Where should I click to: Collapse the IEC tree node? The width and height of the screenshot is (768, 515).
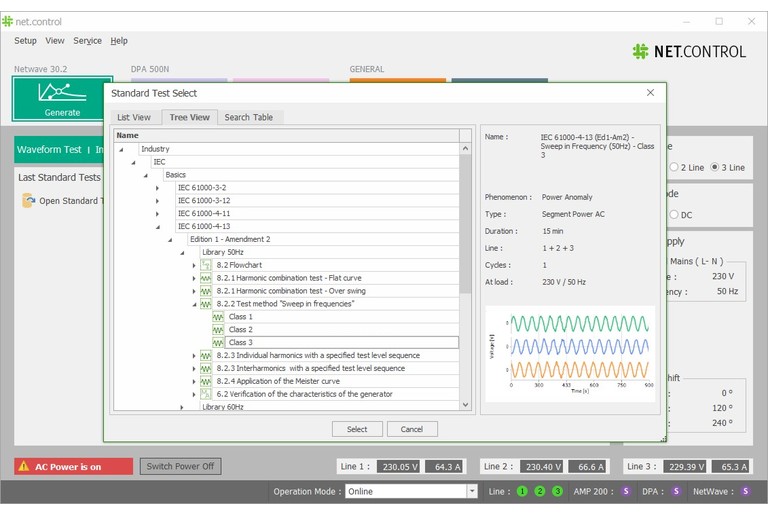[133, 162]
